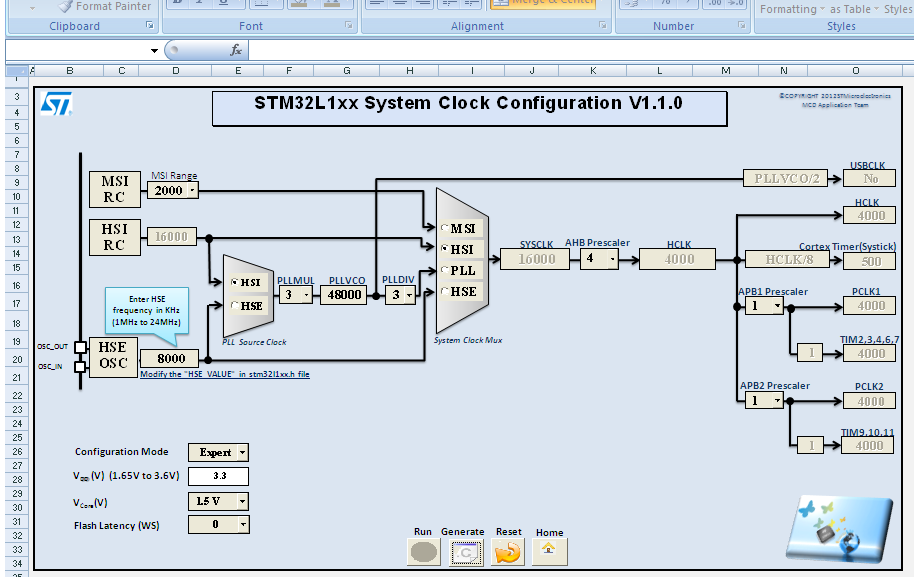Open the Modify HSE_VALUE link
914x577 pixels.
tap(224, 374)
